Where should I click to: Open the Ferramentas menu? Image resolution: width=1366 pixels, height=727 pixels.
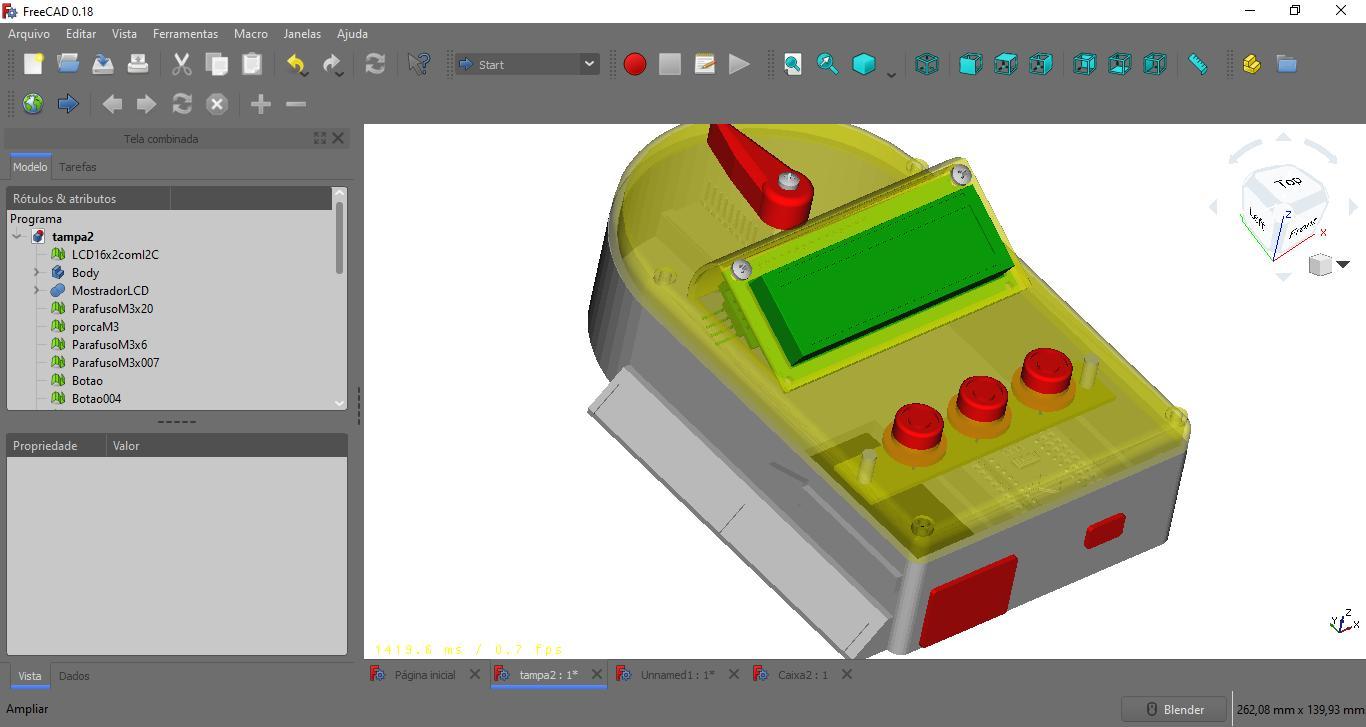[185, 34]
